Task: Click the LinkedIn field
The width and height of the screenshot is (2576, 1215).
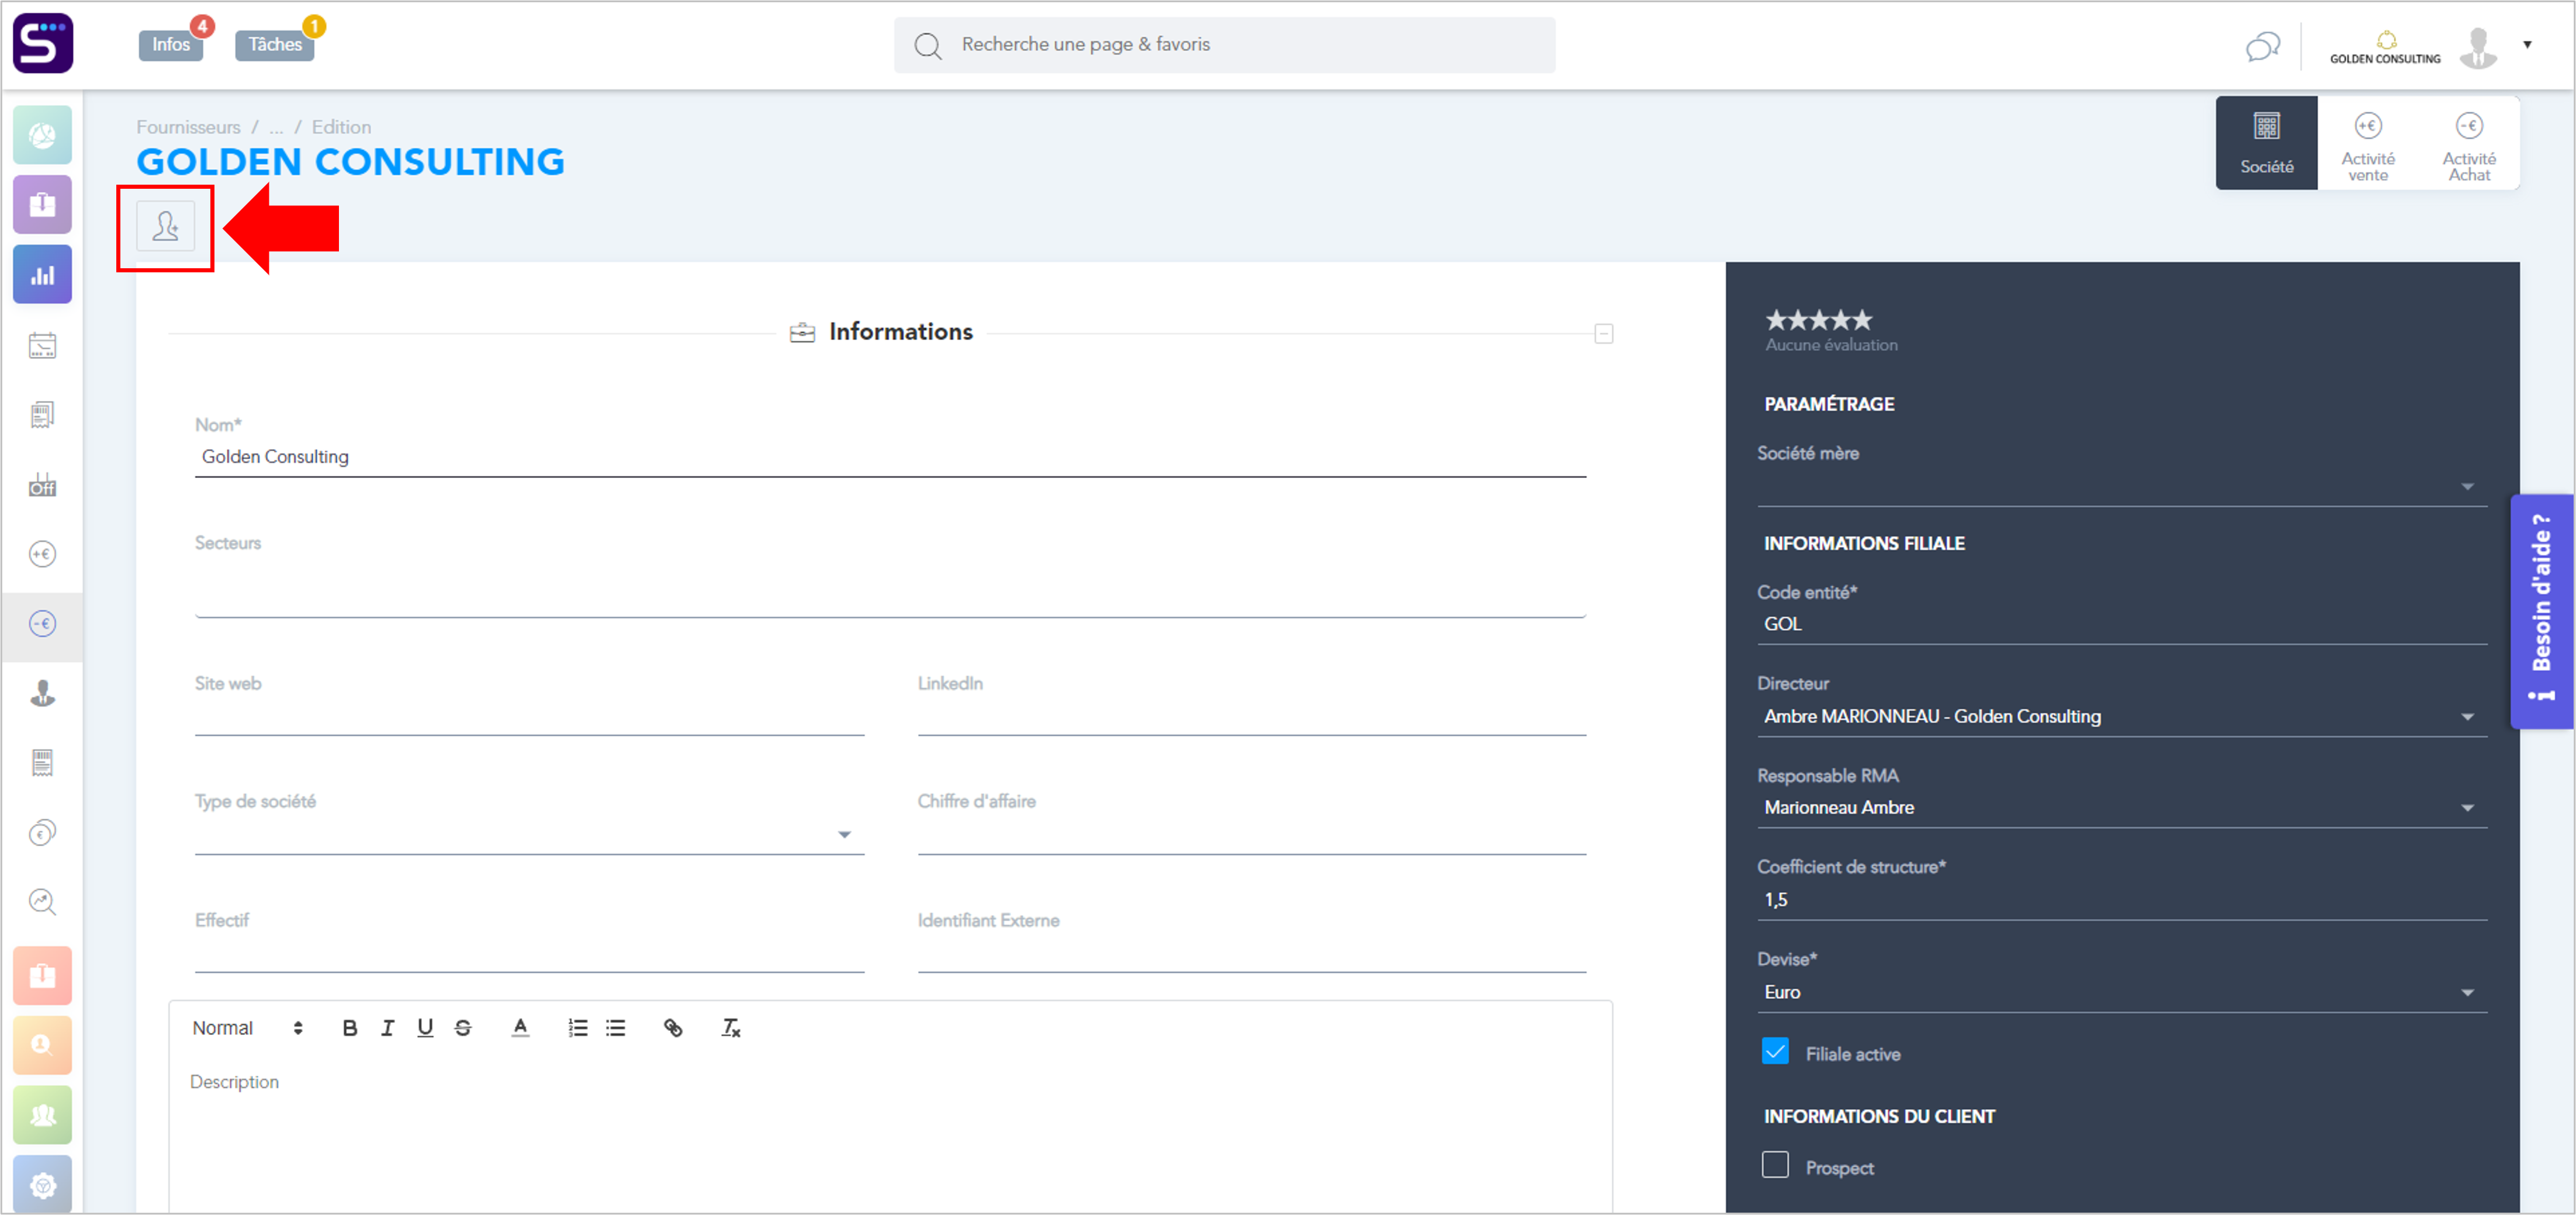Action: tap(1252, 716)
